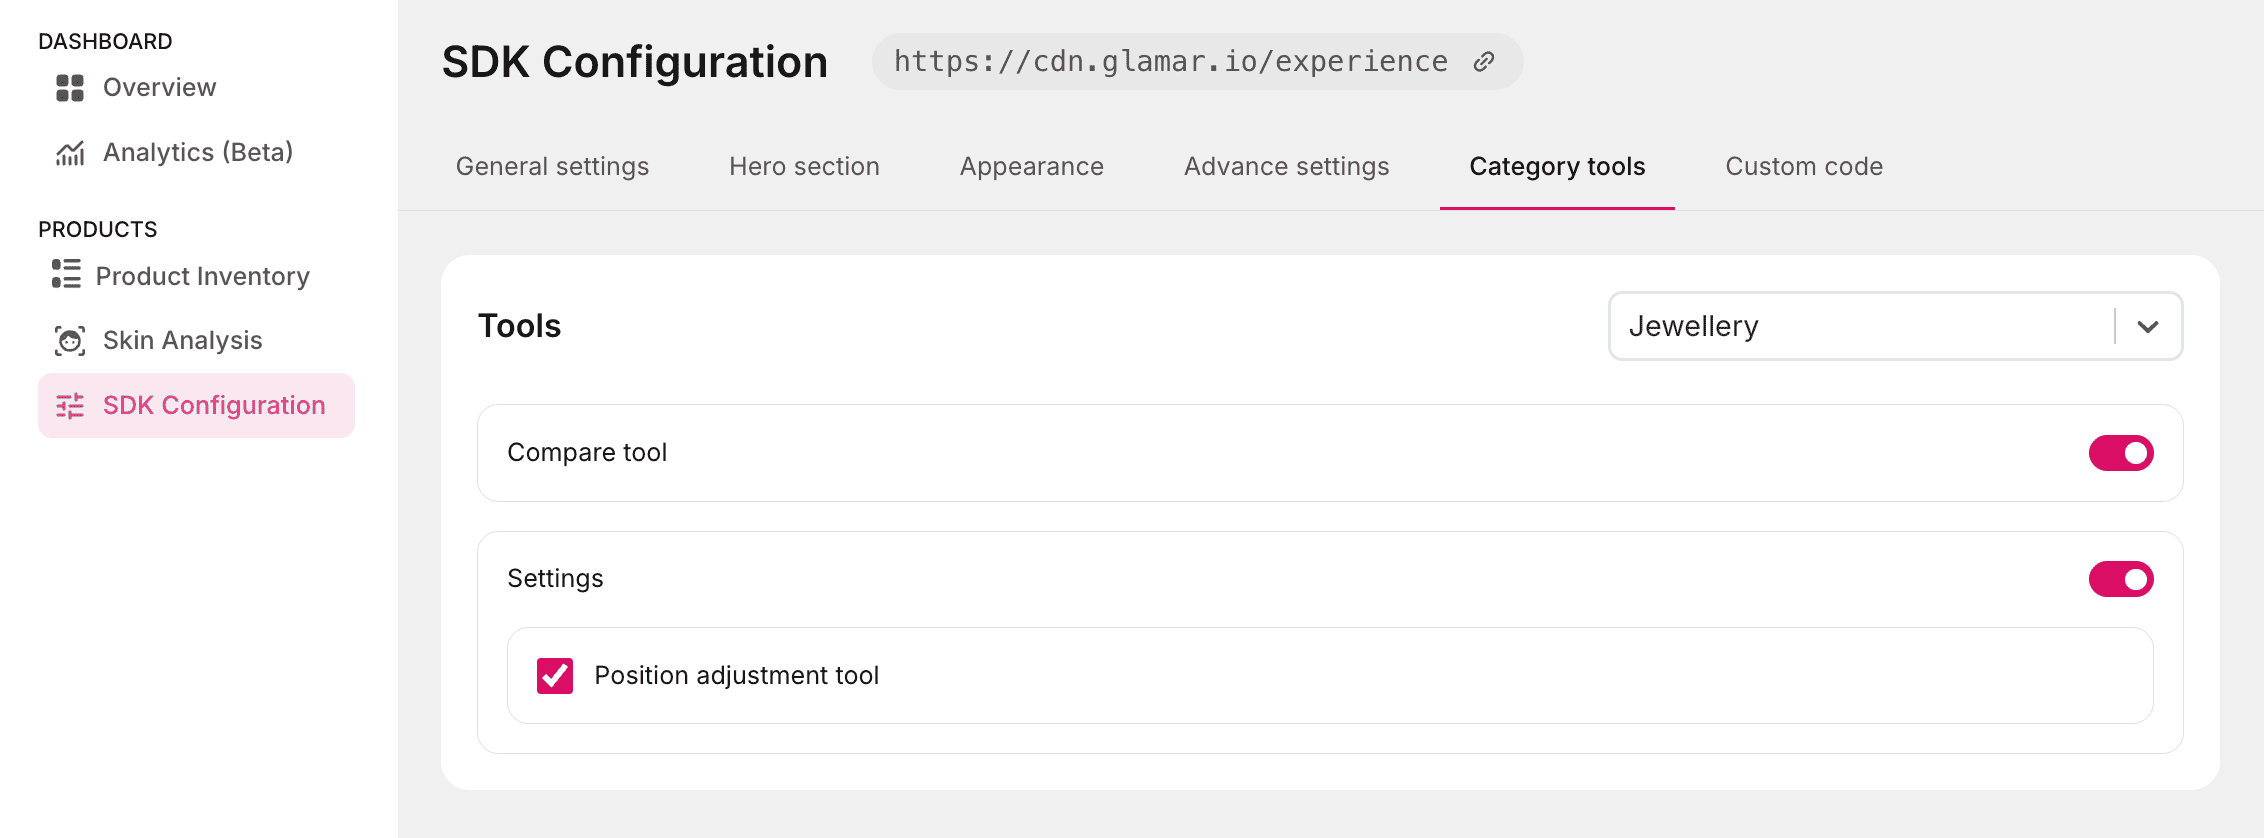This screenshot has height=838, width=2264.
Task: Go to the Appearance tab
Action: (1031, 167)
